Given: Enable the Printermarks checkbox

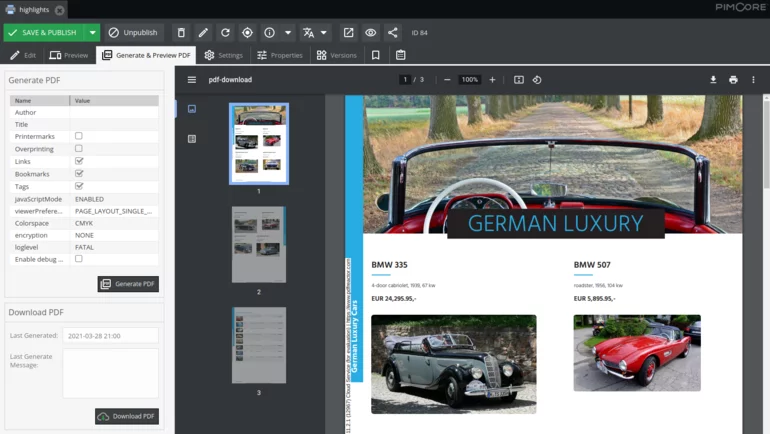Looking at the screenshot, I should pos(79,136).
